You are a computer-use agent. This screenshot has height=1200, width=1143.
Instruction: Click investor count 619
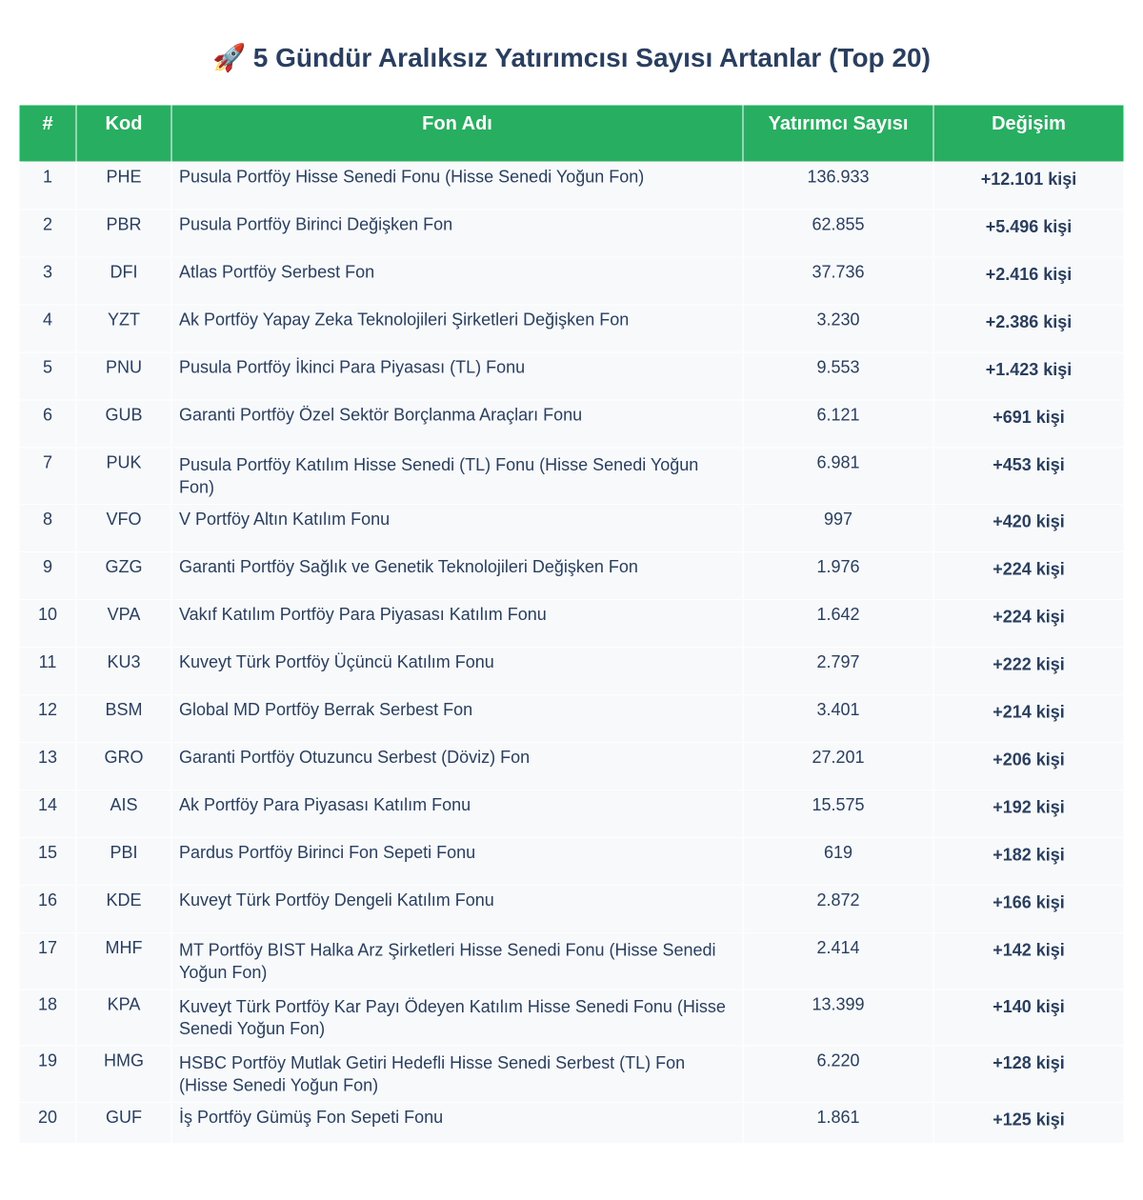(x=838, y=852)
